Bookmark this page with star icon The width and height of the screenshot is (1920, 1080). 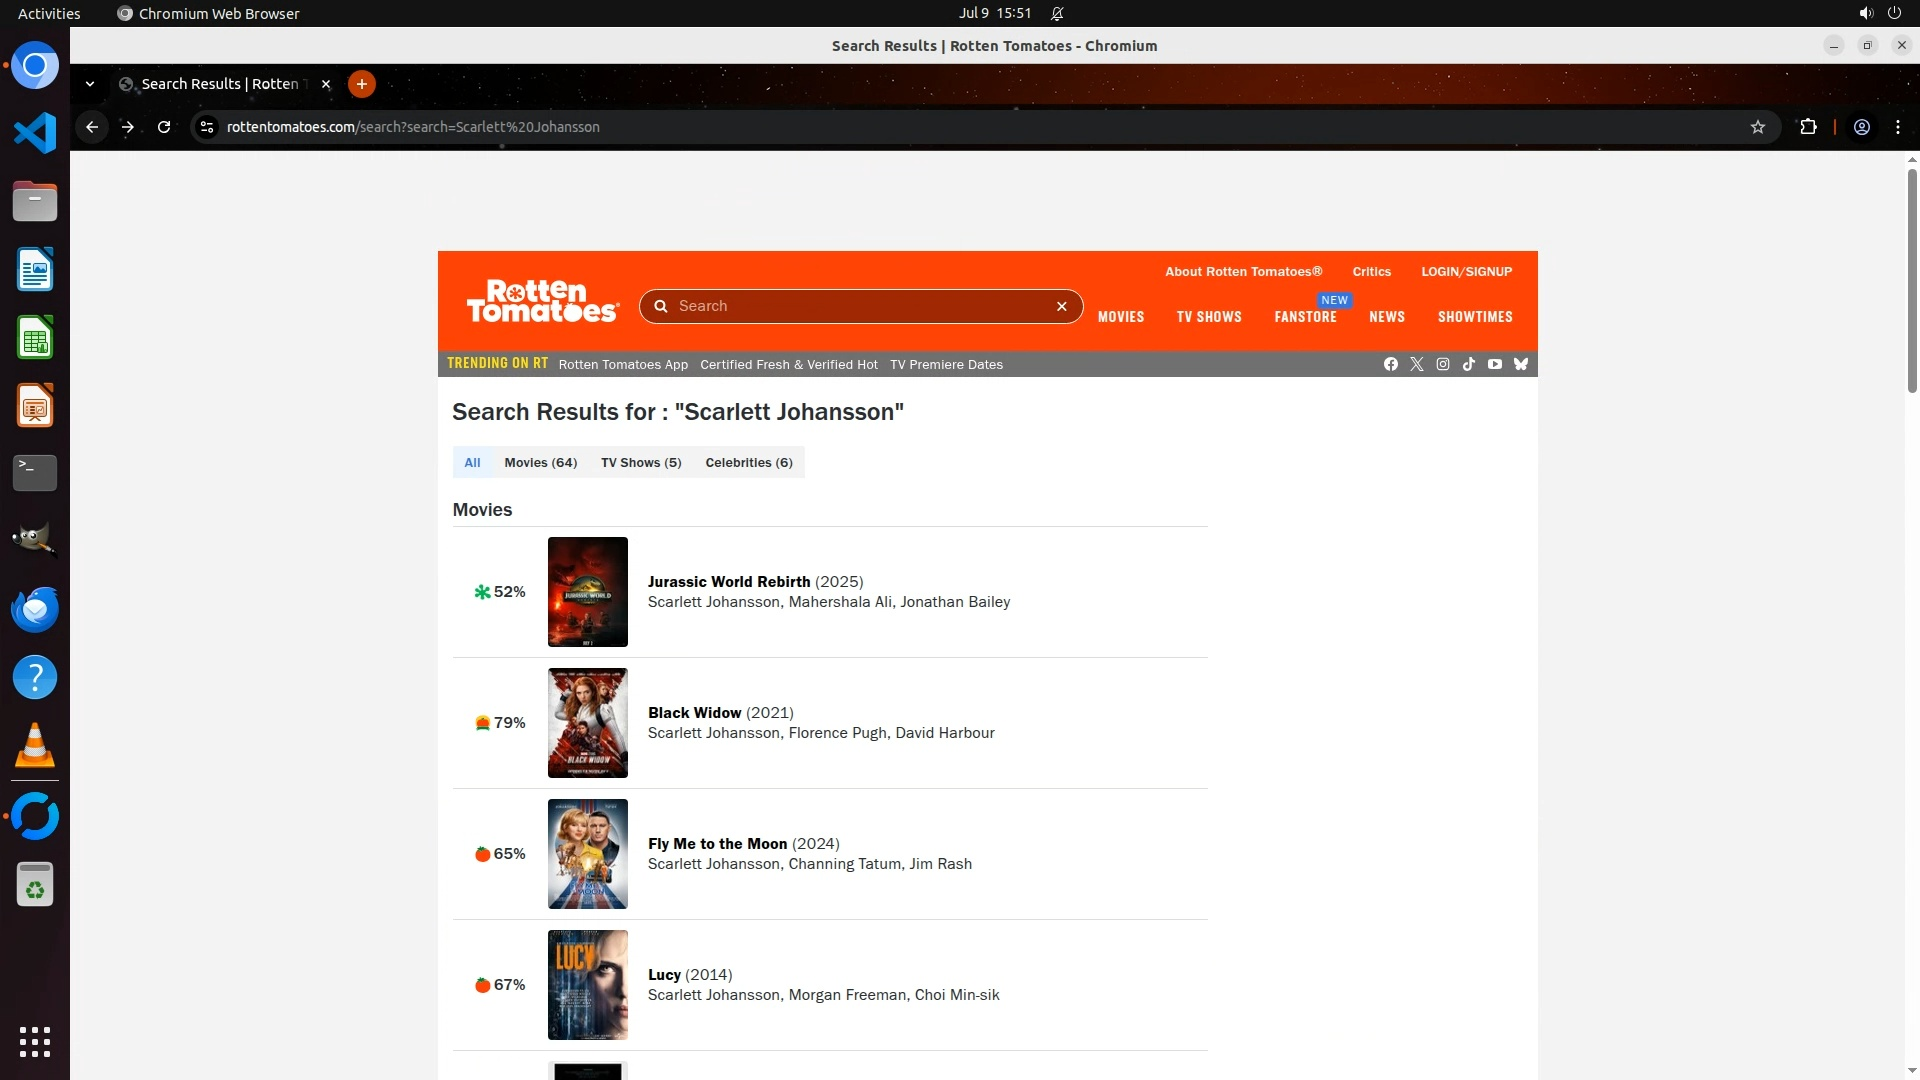tap(1757, 127)
